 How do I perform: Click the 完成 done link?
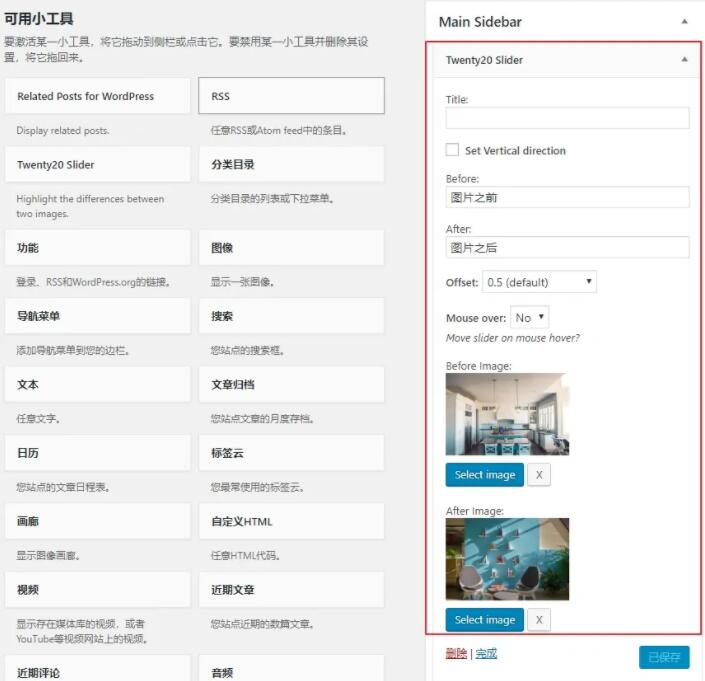[x=486, y=653]
